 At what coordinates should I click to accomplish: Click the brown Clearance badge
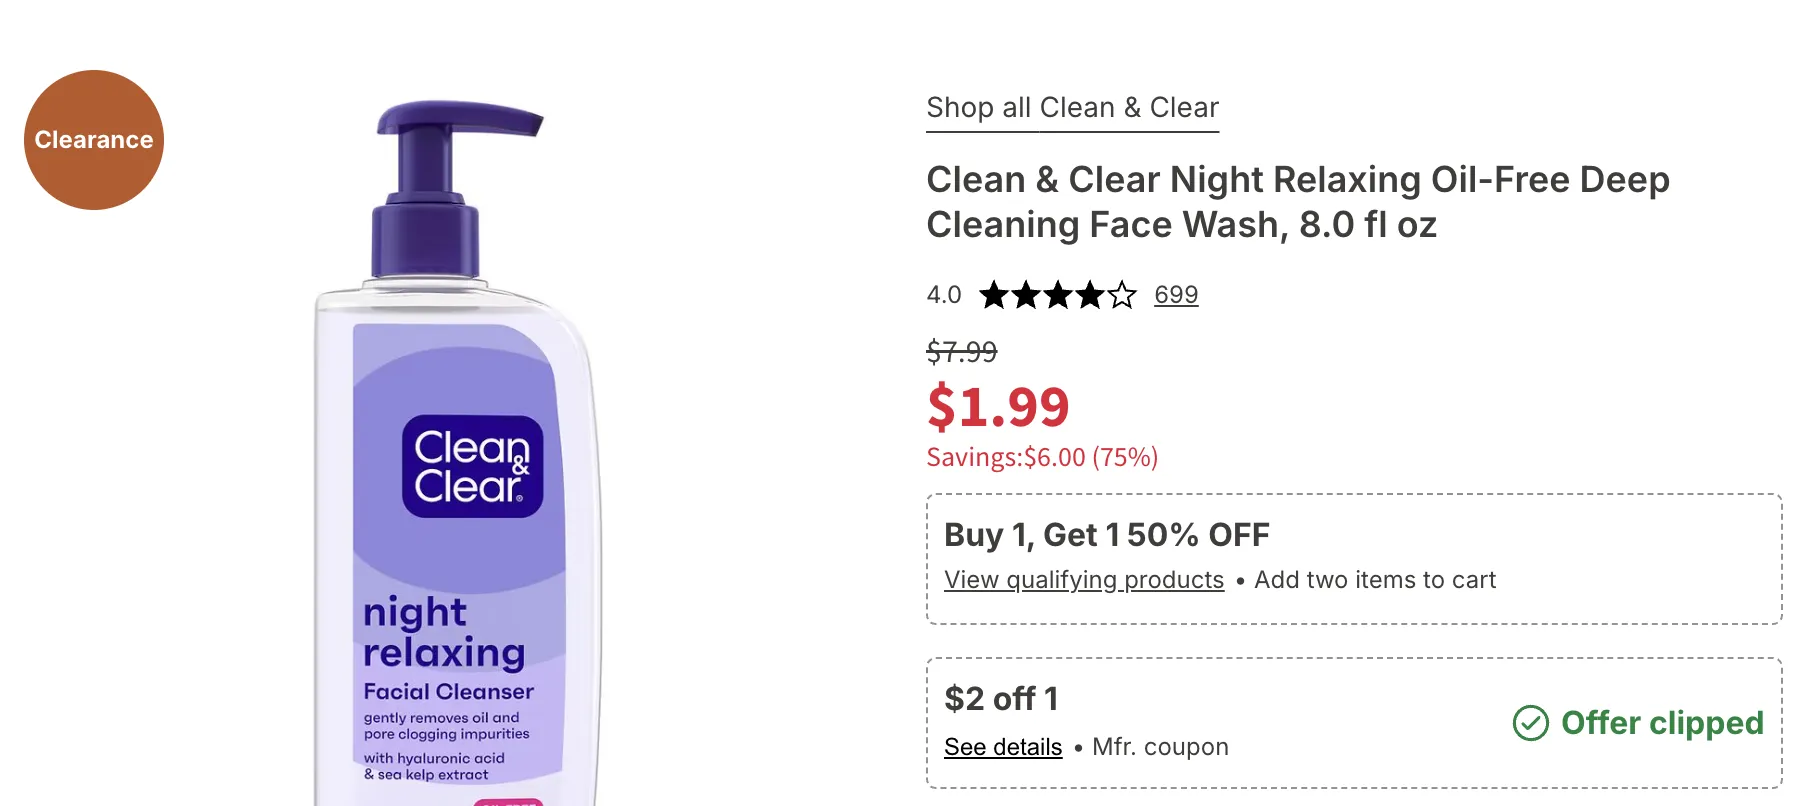point(94,140)
